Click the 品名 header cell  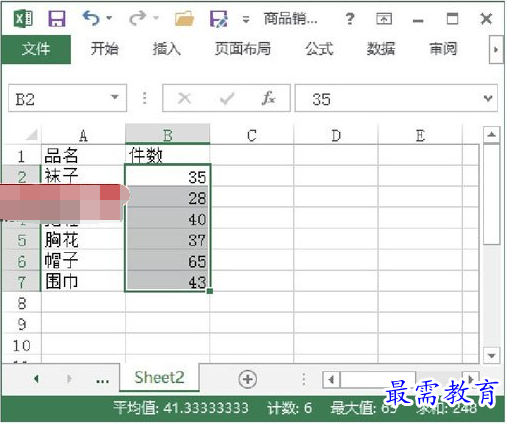pos(83,155)
